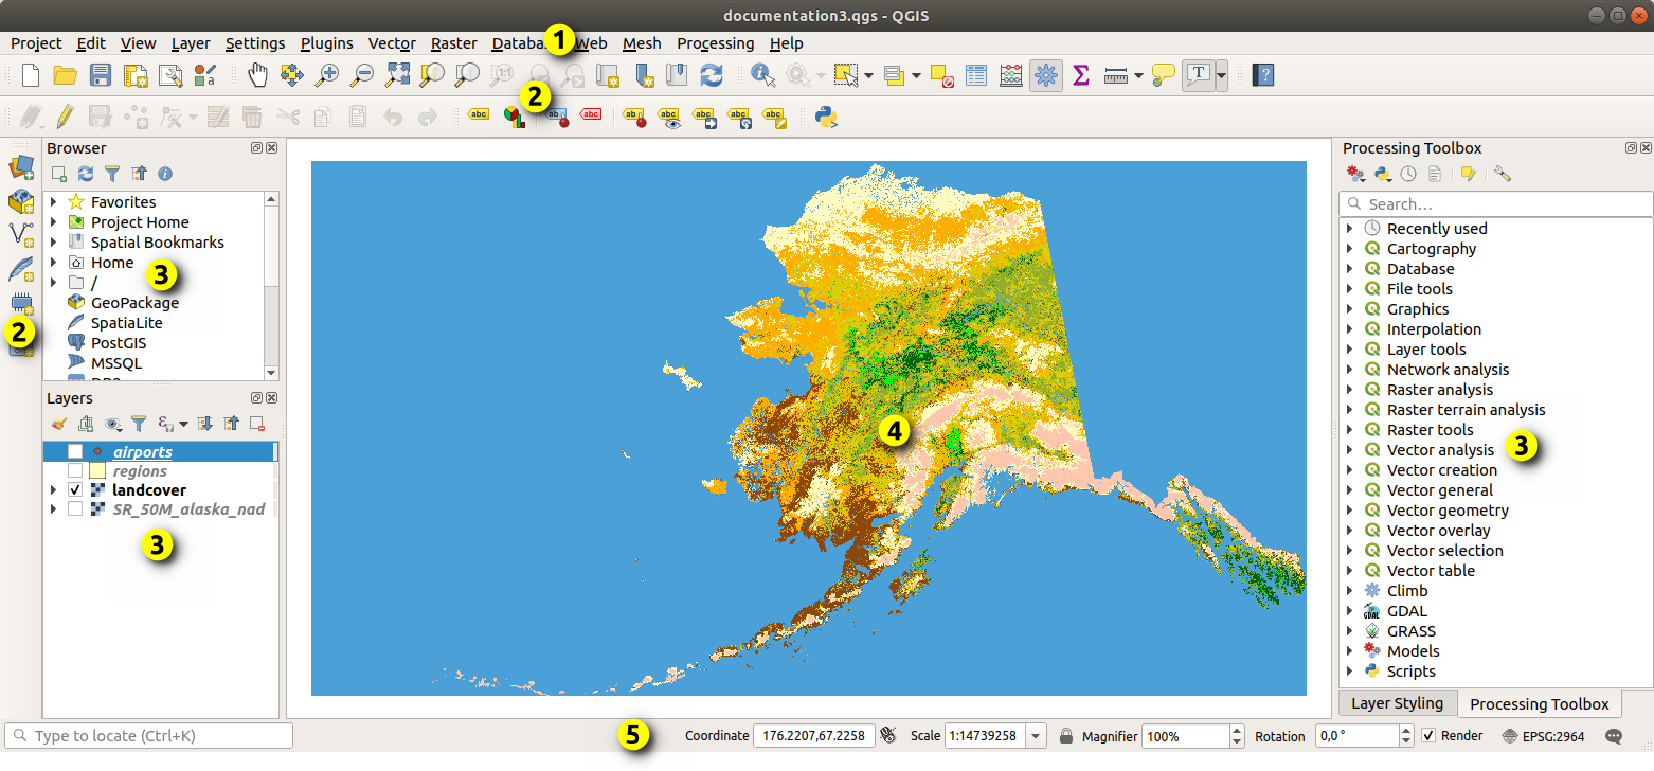Open the attribute table icon
This screenshot has height=771, width=1654.
(x=976, y=75)
